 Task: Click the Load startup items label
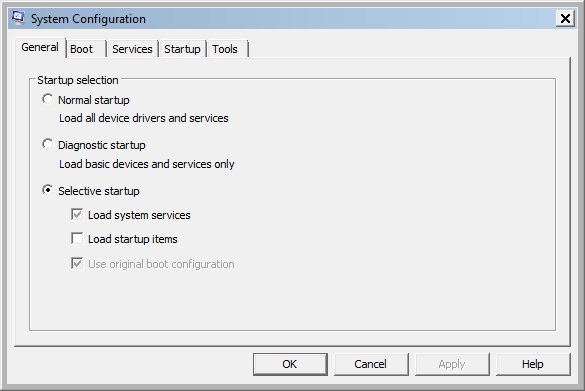click(x=133, y=239)
